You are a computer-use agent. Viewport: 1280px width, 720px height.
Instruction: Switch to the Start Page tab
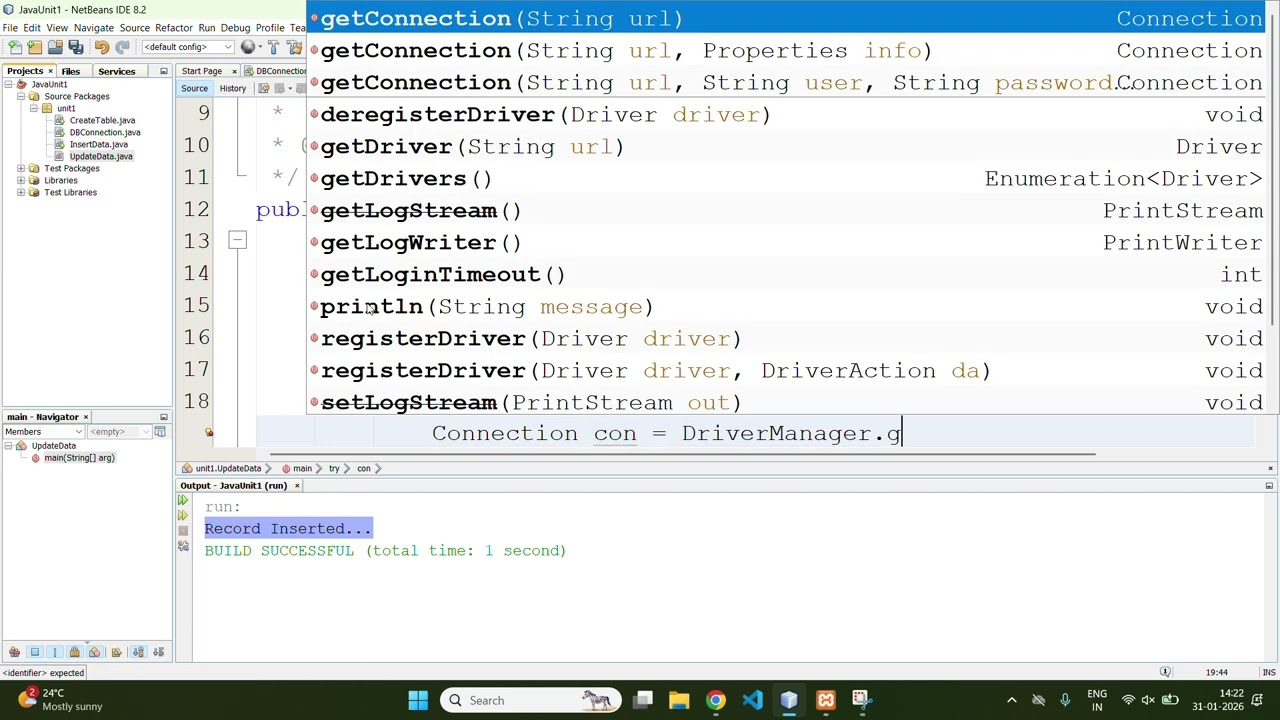point(202,71)
